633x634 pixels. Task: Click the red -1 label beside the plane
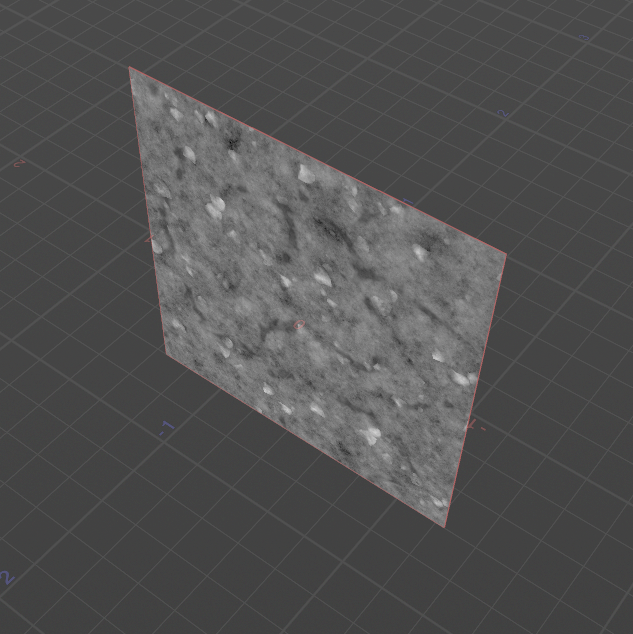pos(475,425)
